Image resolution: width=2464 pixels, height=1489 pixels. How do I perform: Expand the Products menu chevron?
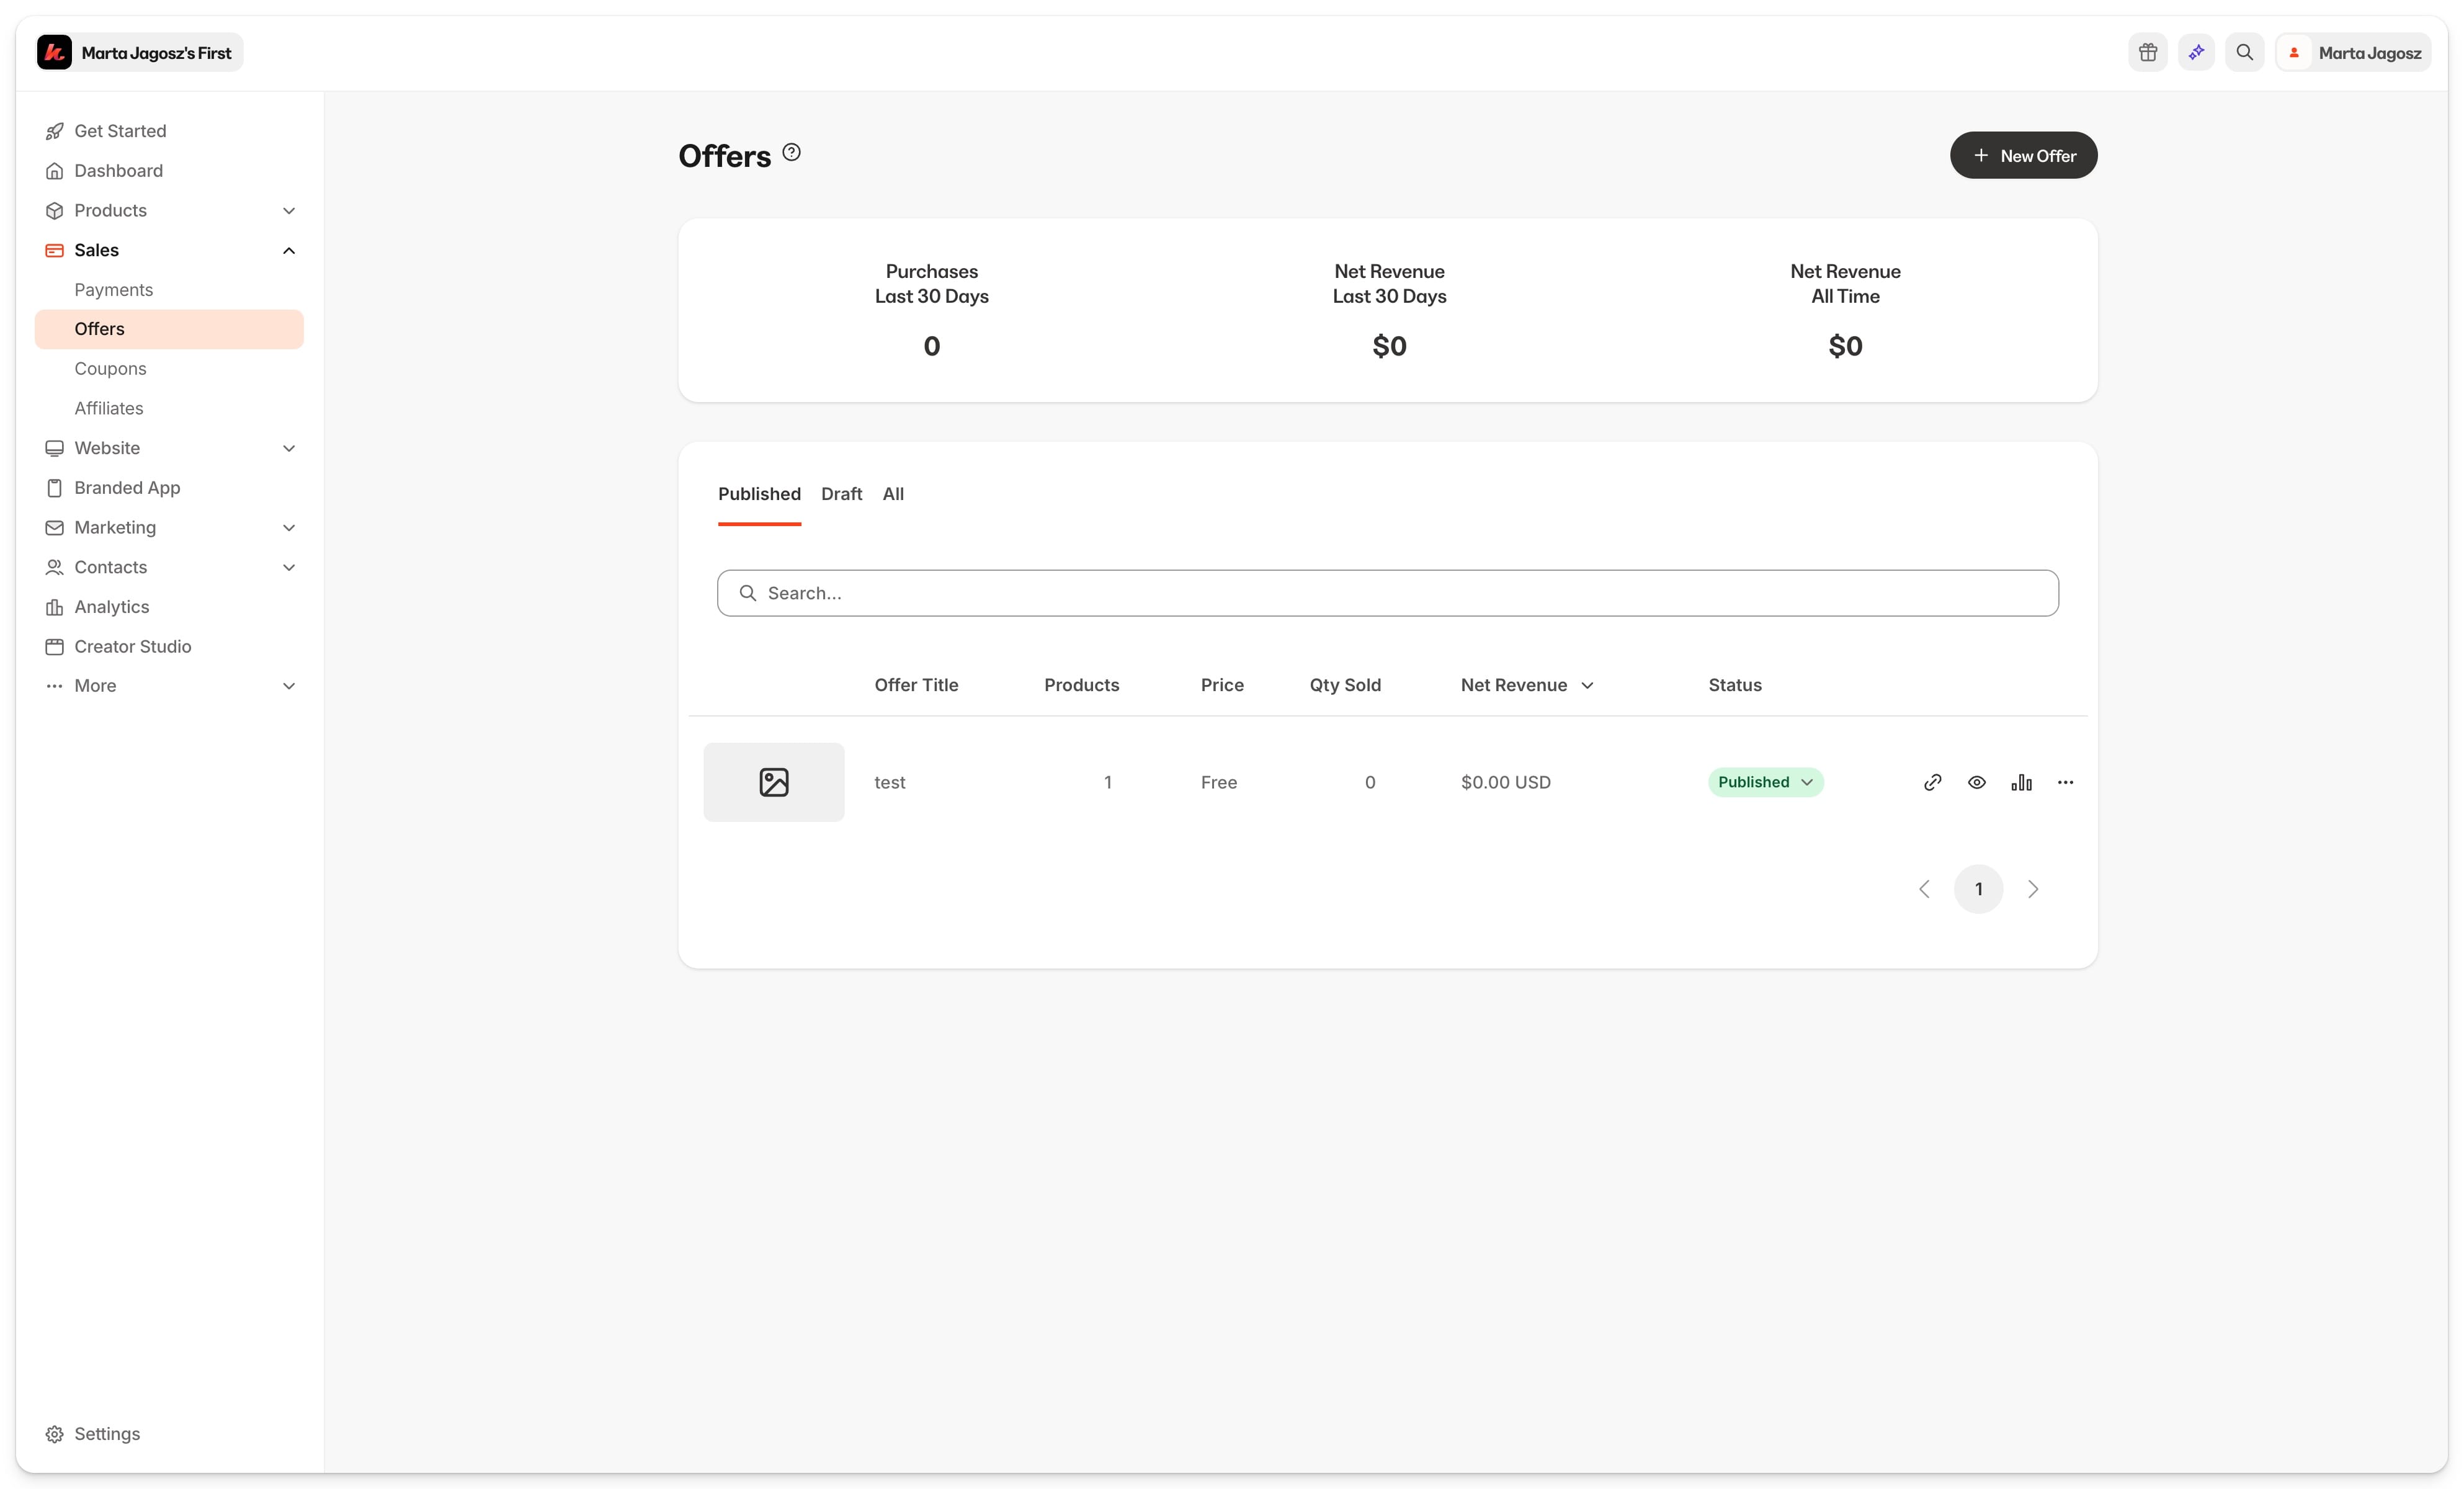coord(289,210)
